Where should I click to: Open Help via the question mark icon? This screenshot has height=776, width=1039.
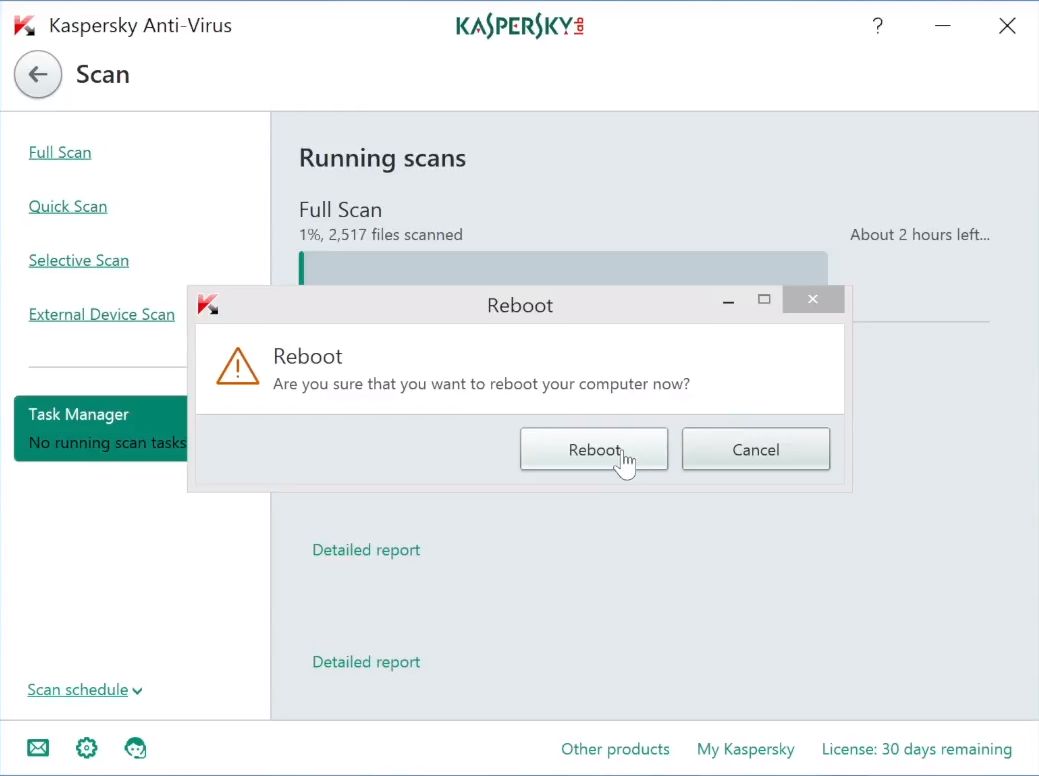tap(877, 26)
